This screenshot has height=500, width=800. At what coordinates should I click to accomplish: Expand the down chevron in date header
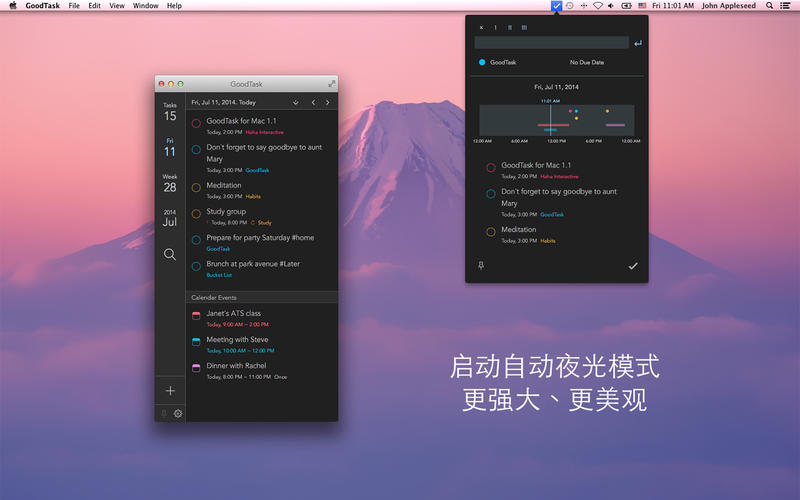295,103
